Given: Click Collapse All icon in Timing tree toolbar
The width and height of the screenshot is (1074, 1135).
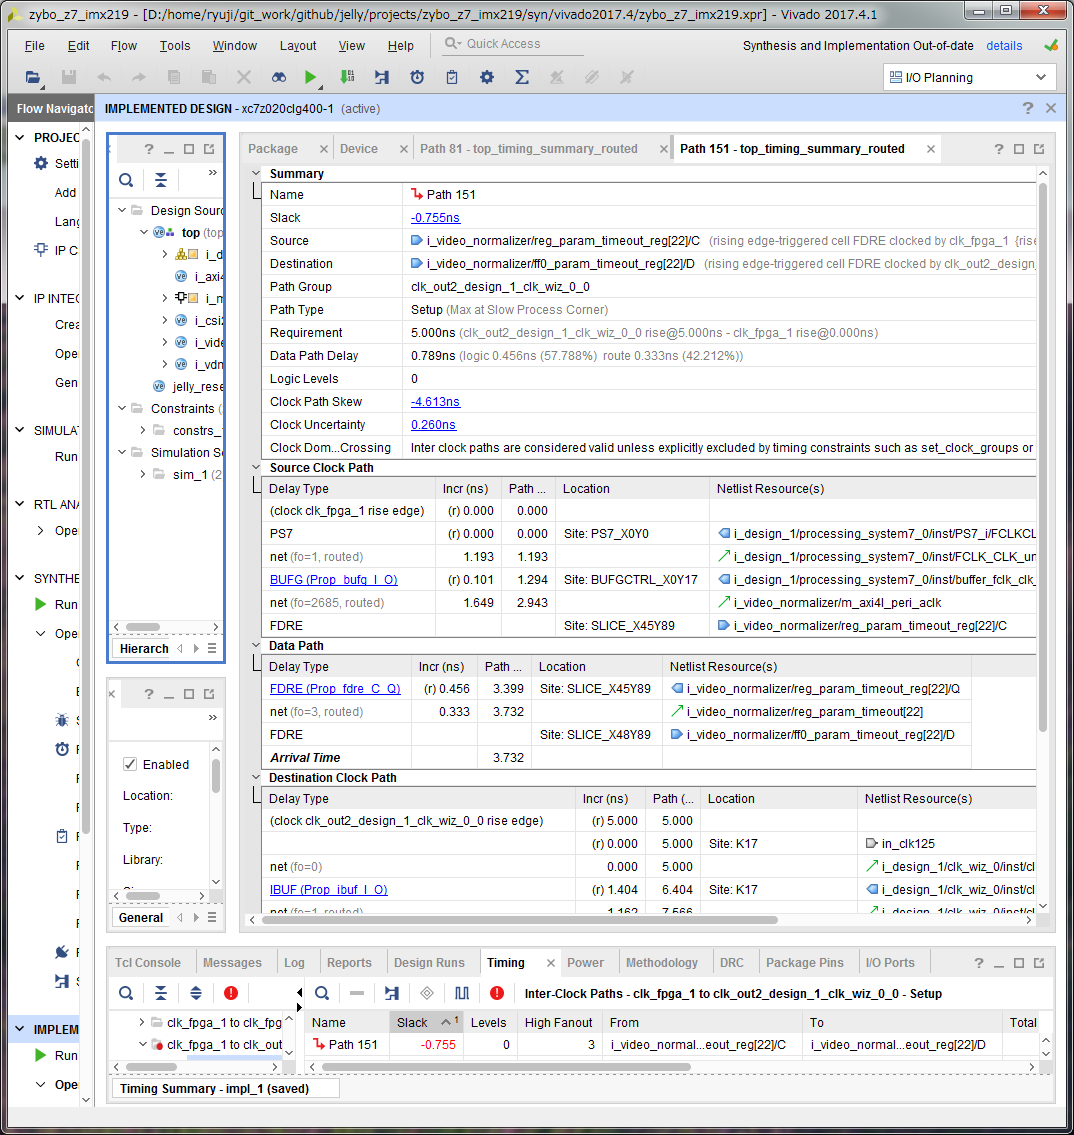Looking at the screenshot, I should pos(161,993).
